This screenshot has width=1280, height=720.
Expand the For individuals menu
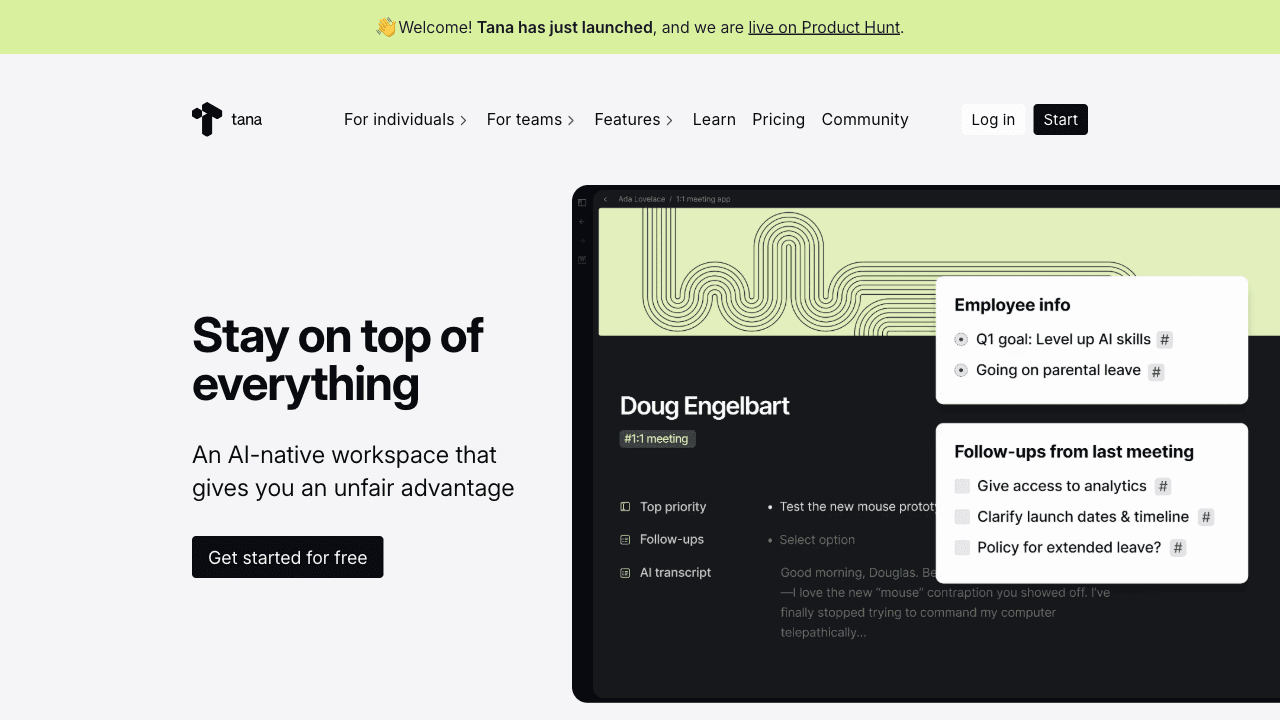pyautogui.click(x=405, y=120)
